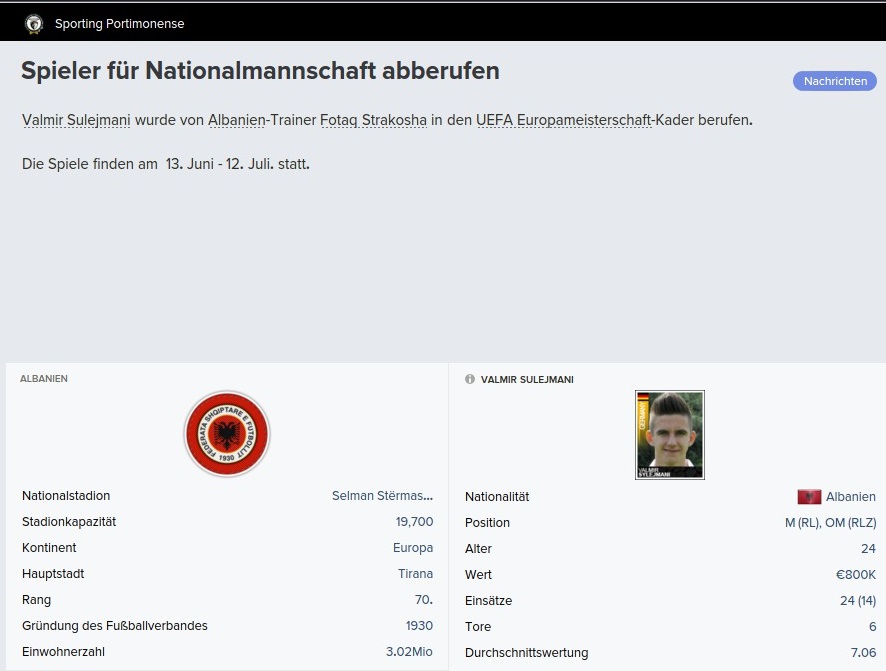Click the Albanian flag icon next to Nationalität
Screen dimensions: 886x671
[809, 497]
